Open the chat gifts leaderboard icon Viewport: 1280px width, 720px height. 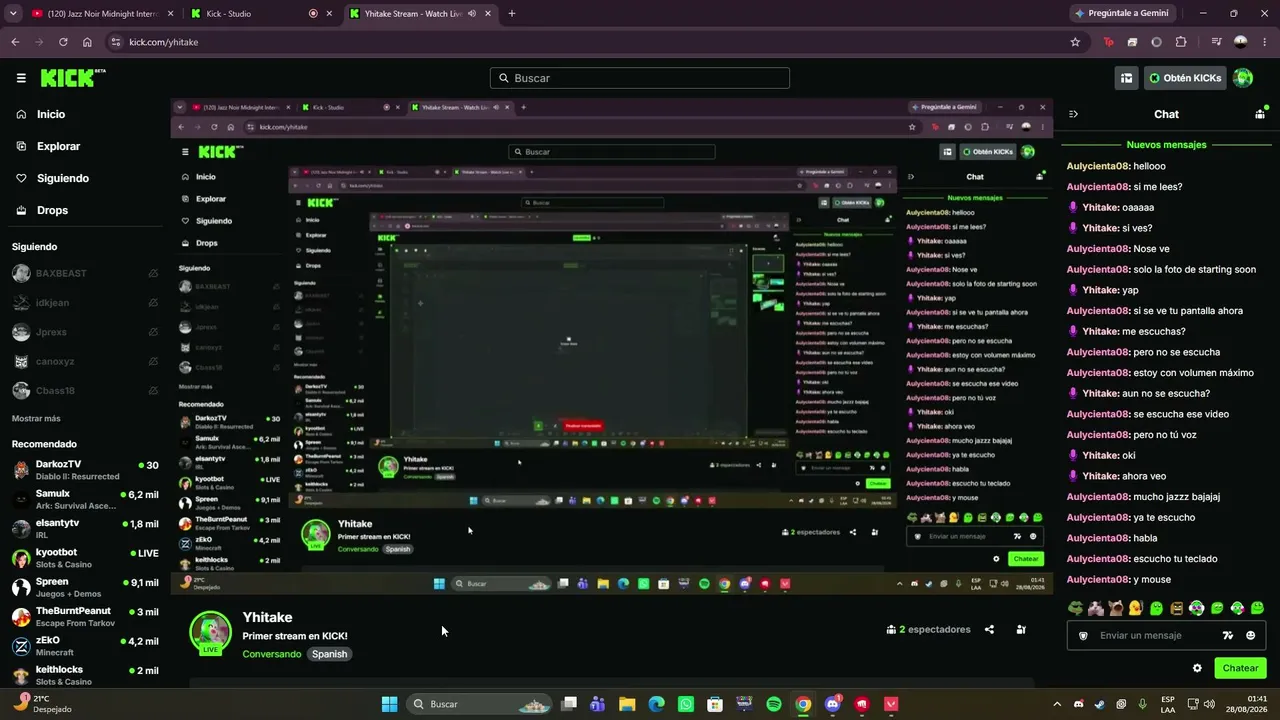(1260, 114)
